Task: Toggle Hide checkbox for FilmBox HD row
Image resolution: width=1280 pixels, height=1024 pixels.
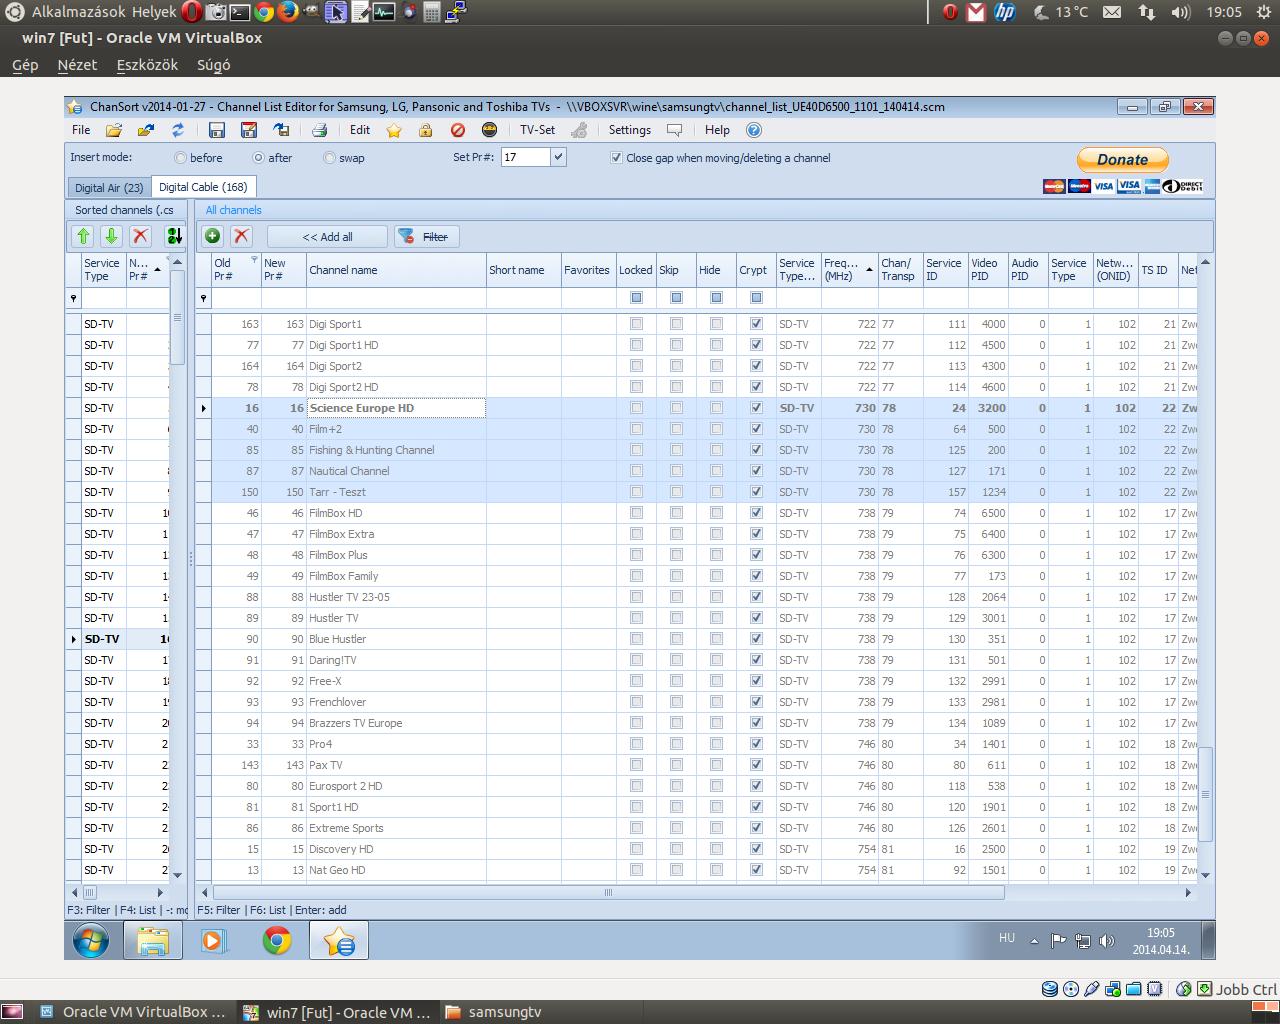Action: [x=716, y=513]
